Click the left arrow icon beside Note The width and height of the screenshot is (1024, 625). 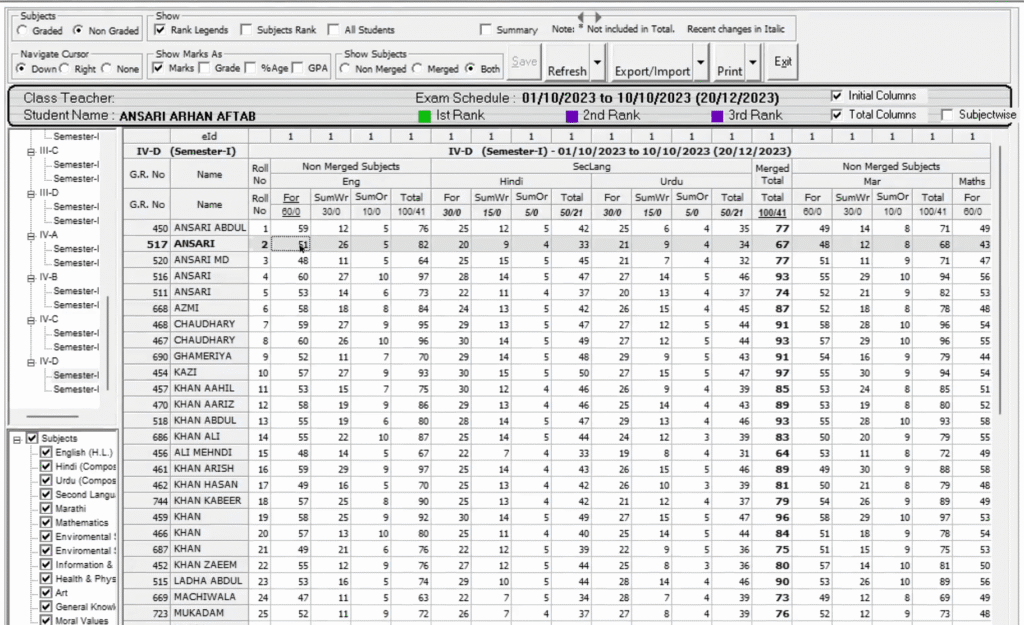[580, 16]
